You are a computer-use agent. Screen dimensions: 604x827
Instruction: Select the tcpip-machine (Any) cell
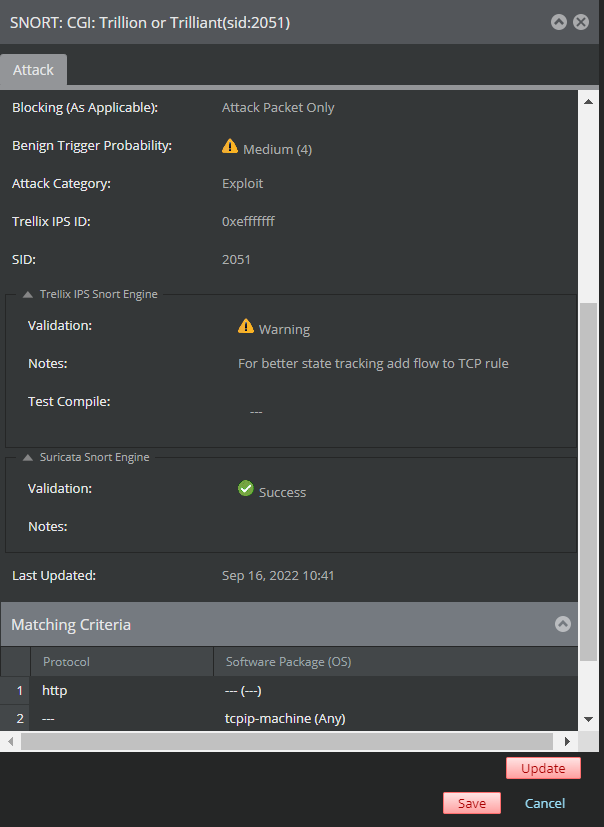tap(396, 718)
